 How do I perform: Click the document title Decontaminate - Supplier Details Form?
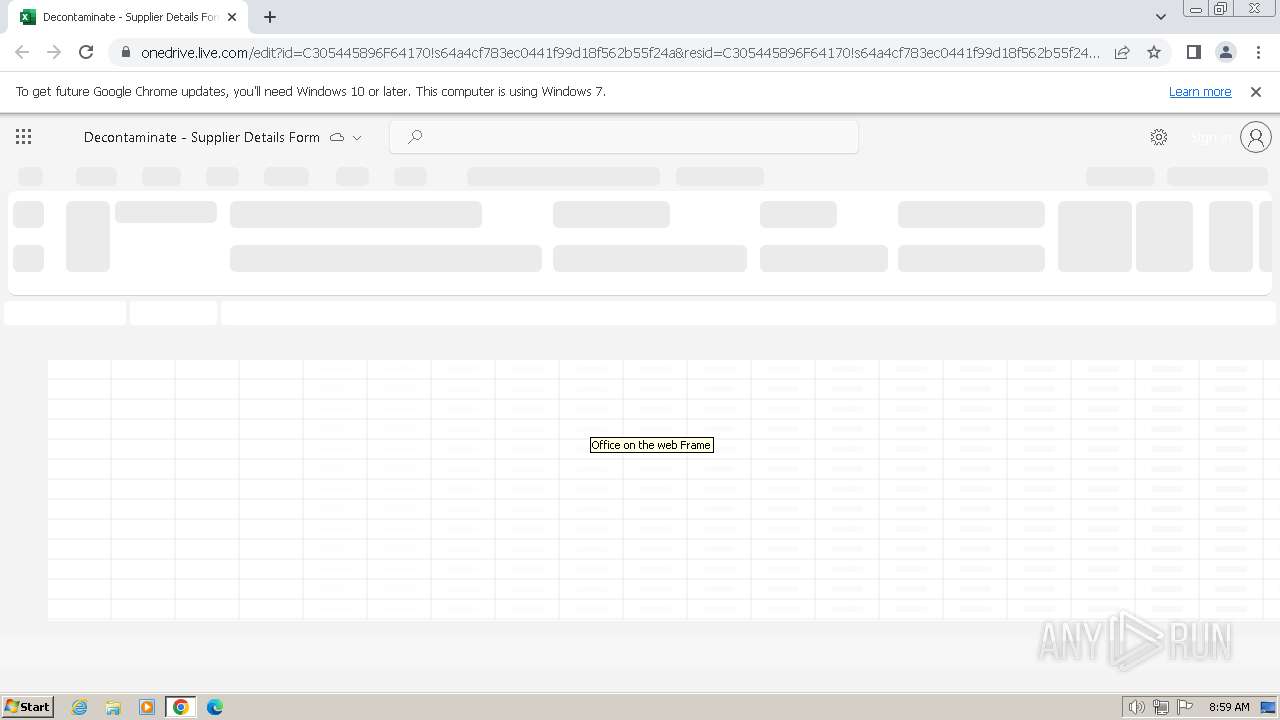point(202,137)
